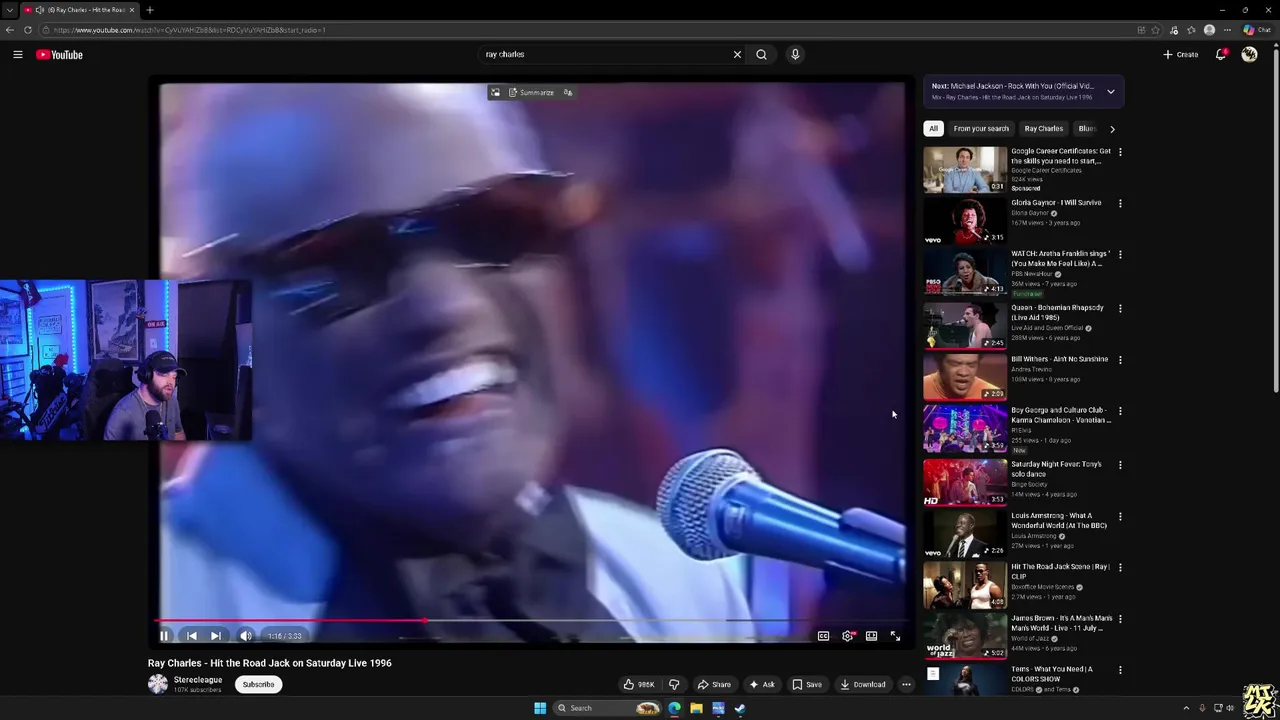Screen dimensions: 1280x720
Task: Open options for Queen Bohemian Rhapsody video
Action: coord(1120,309)
